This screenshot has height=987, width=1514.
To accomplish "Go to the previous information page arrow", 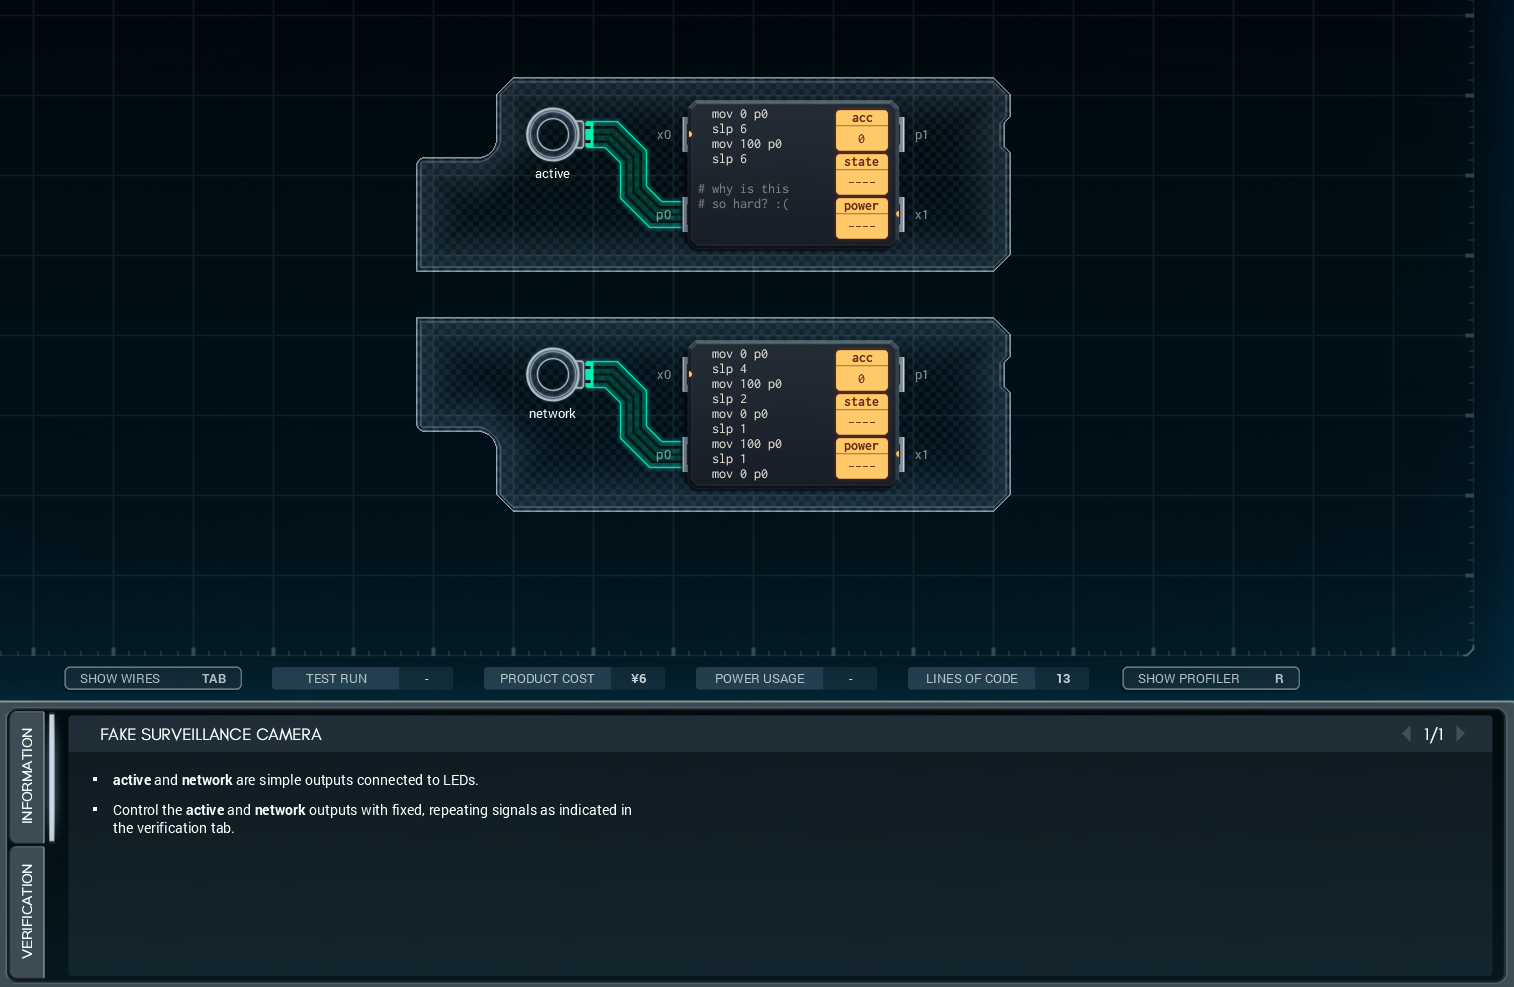I will point(1406,734).
